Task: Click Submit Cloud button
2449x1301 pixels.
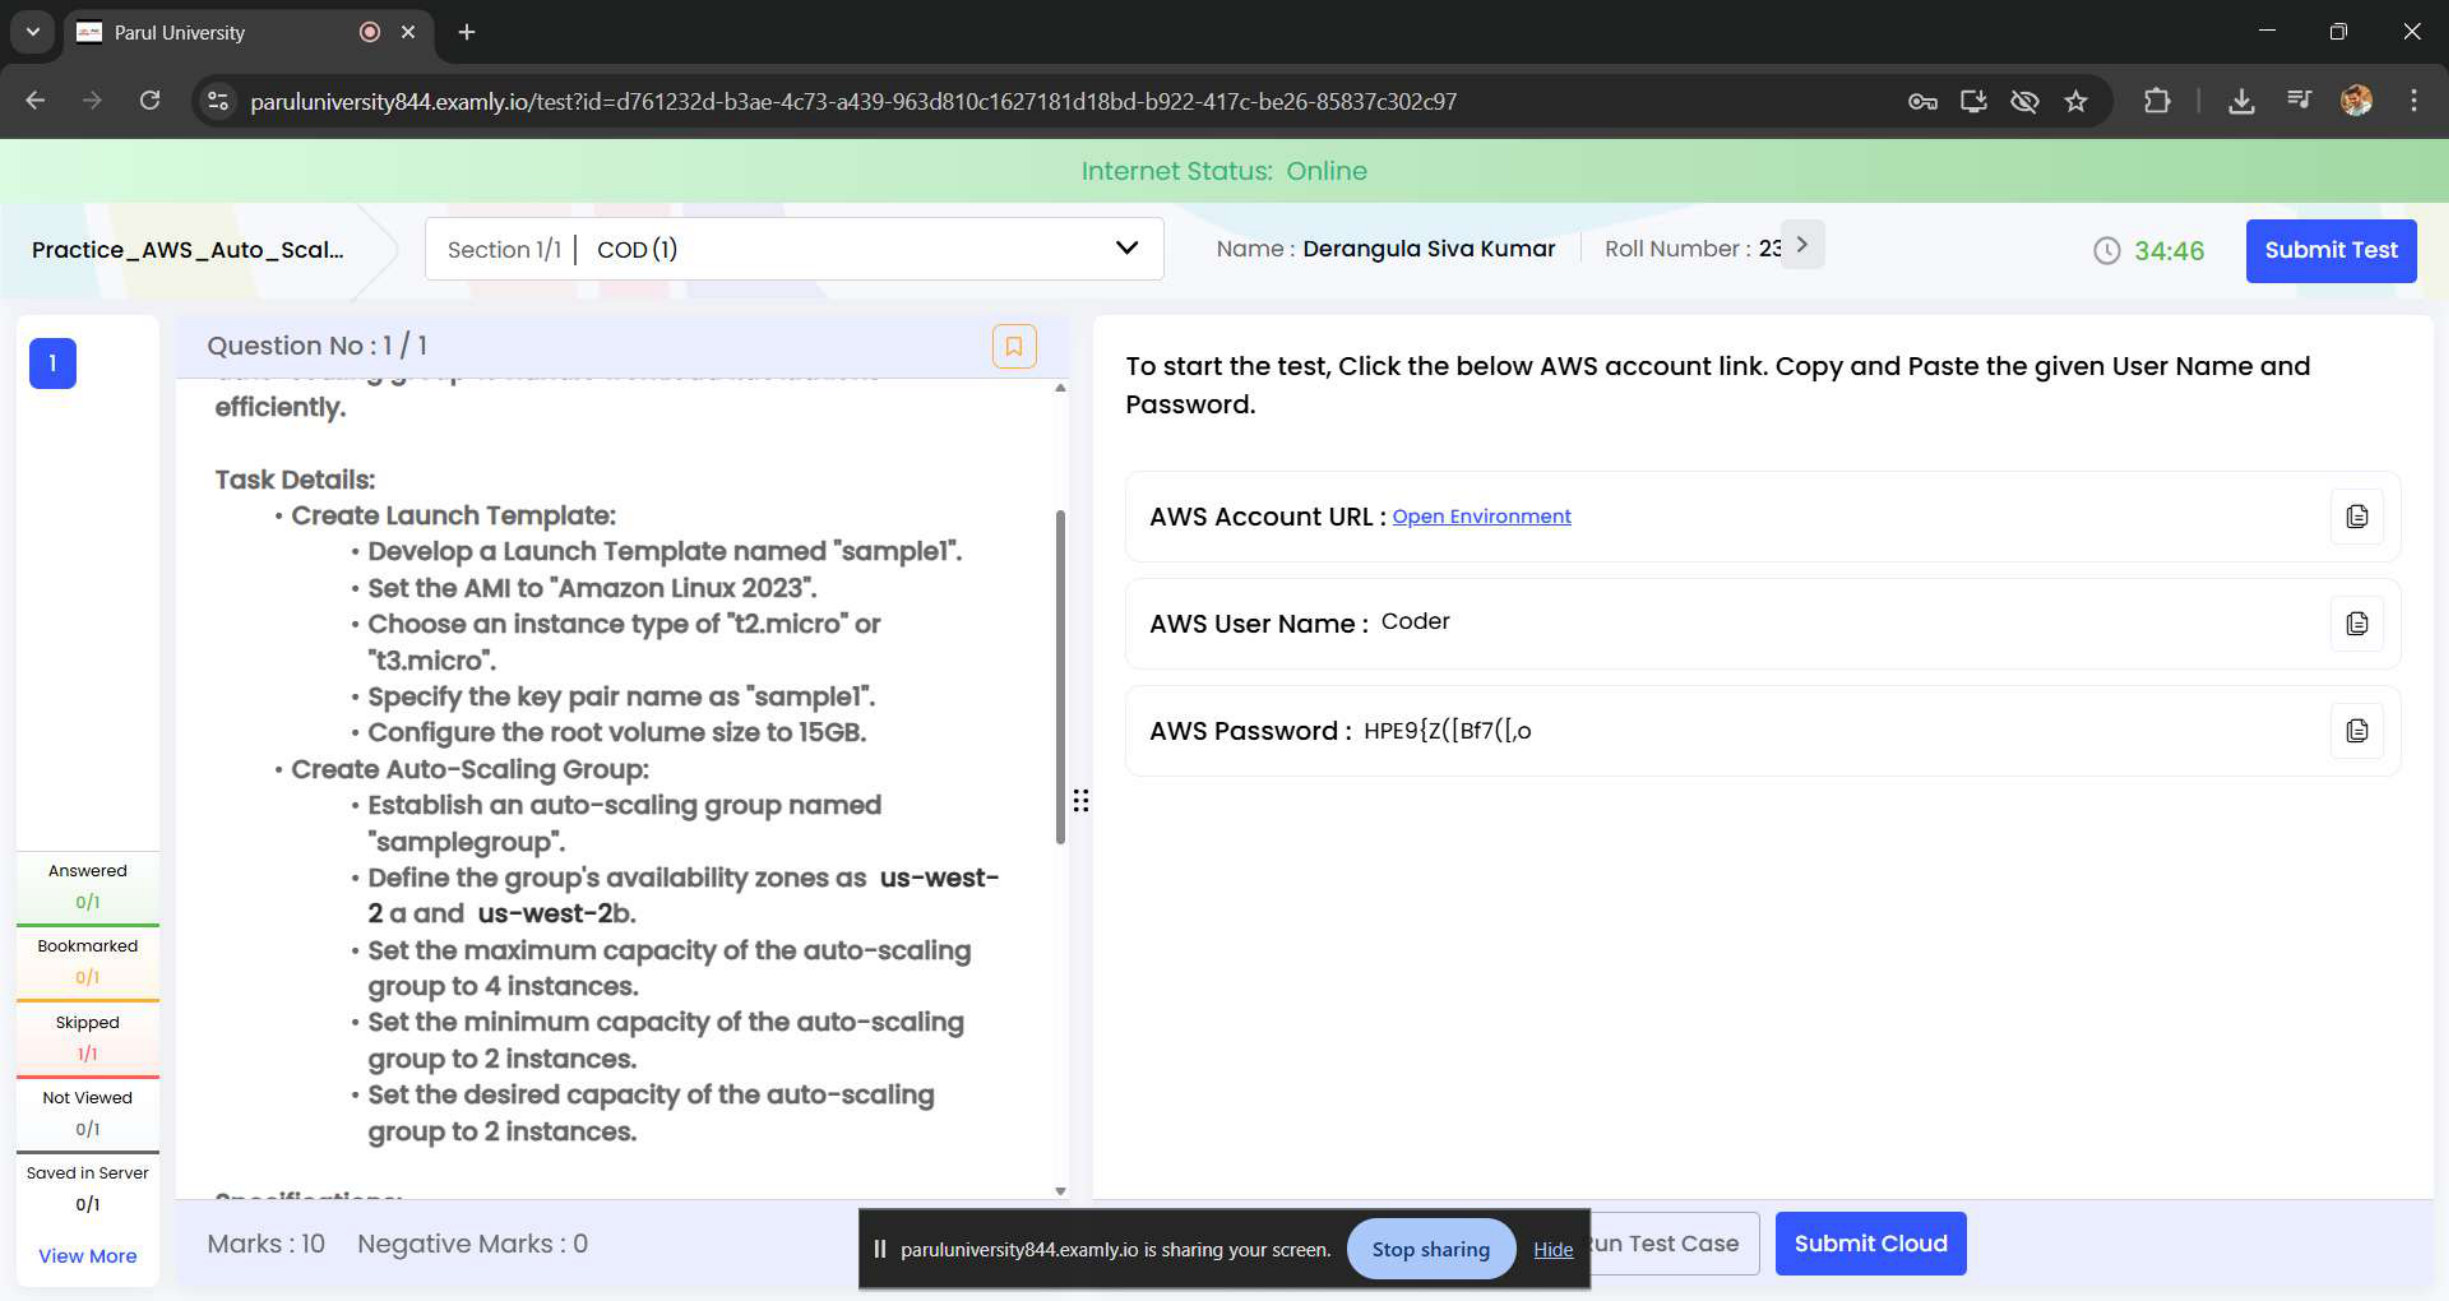Action: [1870, 1243]
